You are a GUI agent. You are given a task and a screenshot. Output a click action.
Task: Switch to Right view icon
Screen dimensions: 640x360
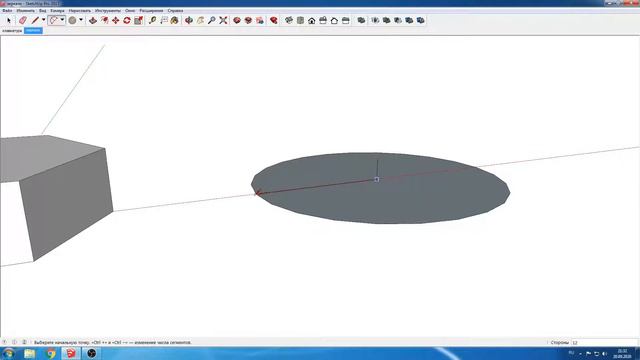323,20
